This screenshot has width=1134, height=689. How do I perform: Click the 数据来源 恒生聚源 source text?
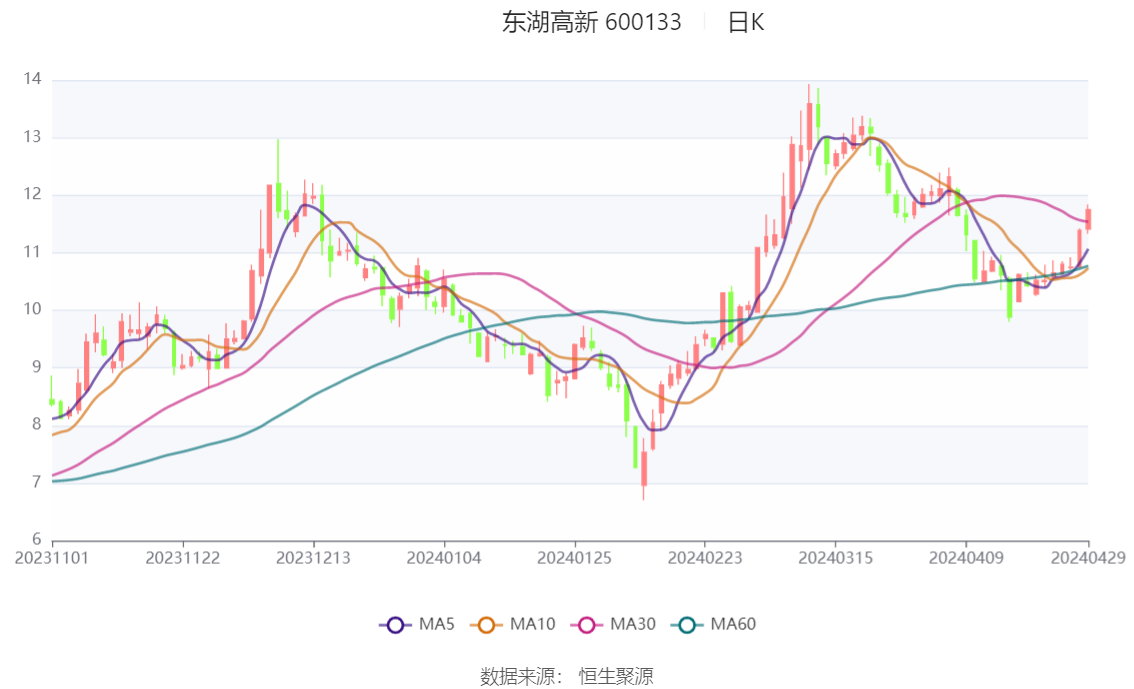[x=566, y=677]
